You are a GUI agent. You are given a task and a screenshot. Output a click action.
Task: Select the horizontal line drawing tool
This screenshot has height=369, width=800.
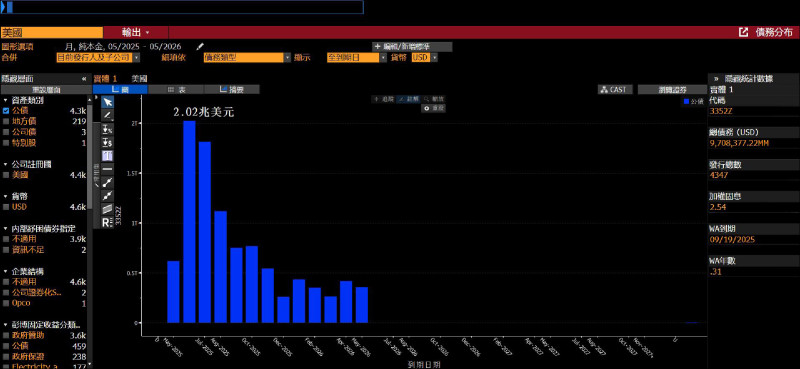[108, 169]
